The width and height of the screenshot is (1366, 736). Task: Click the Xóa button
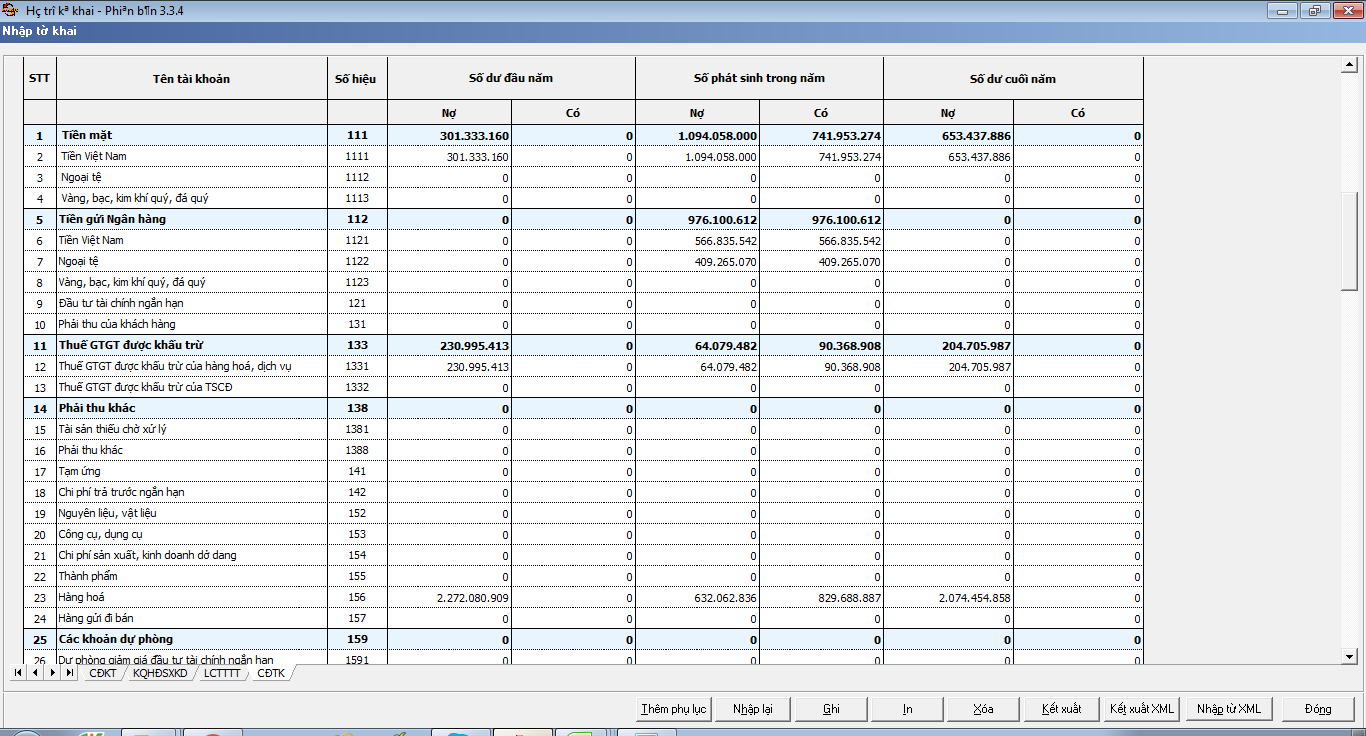click(x=983, y=709)
